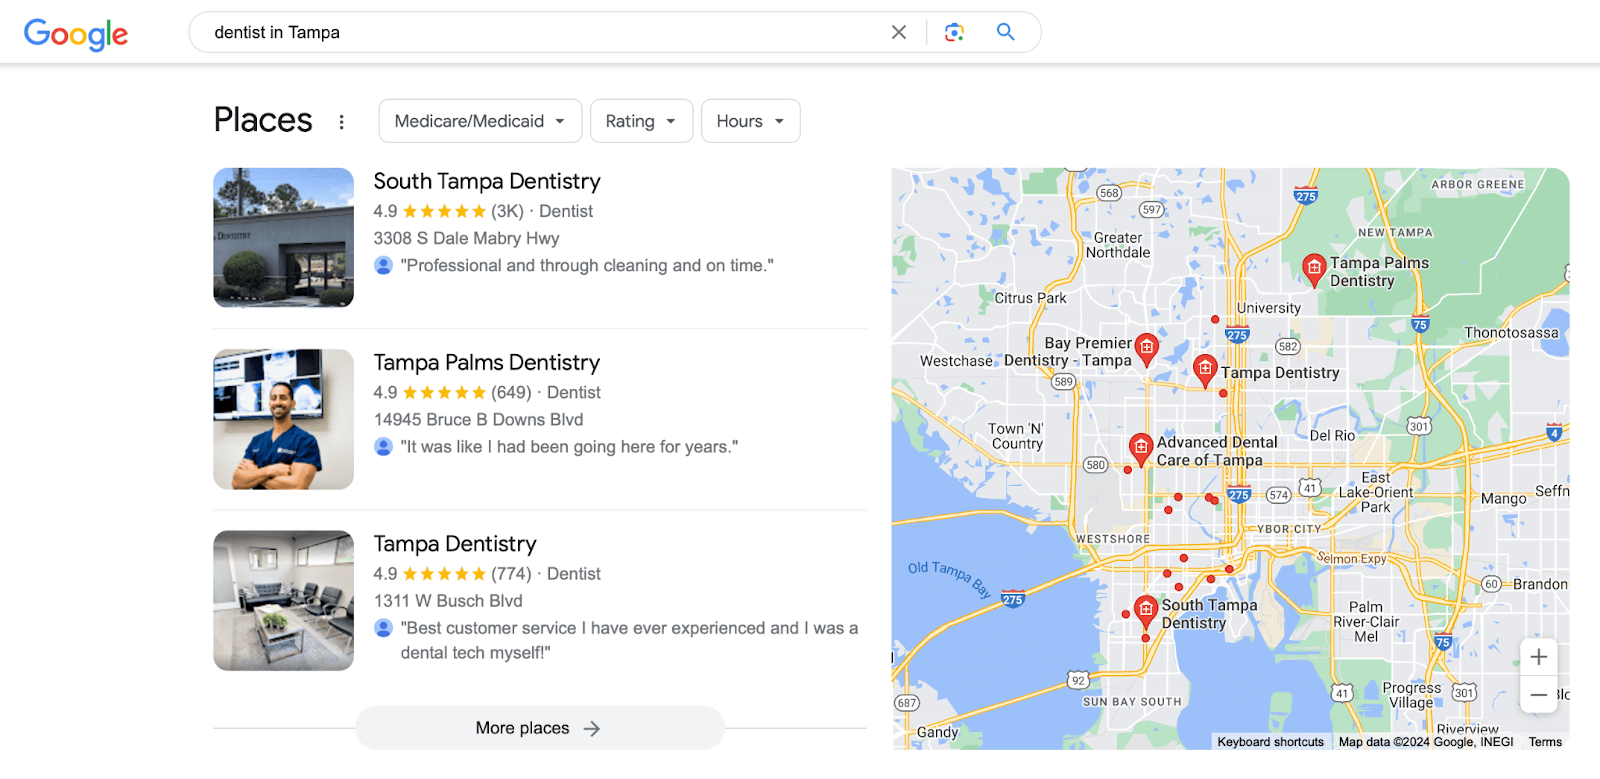Open the Hours filter dropdown
Viewport: 1600px width, 779px height.
(750, 121)
